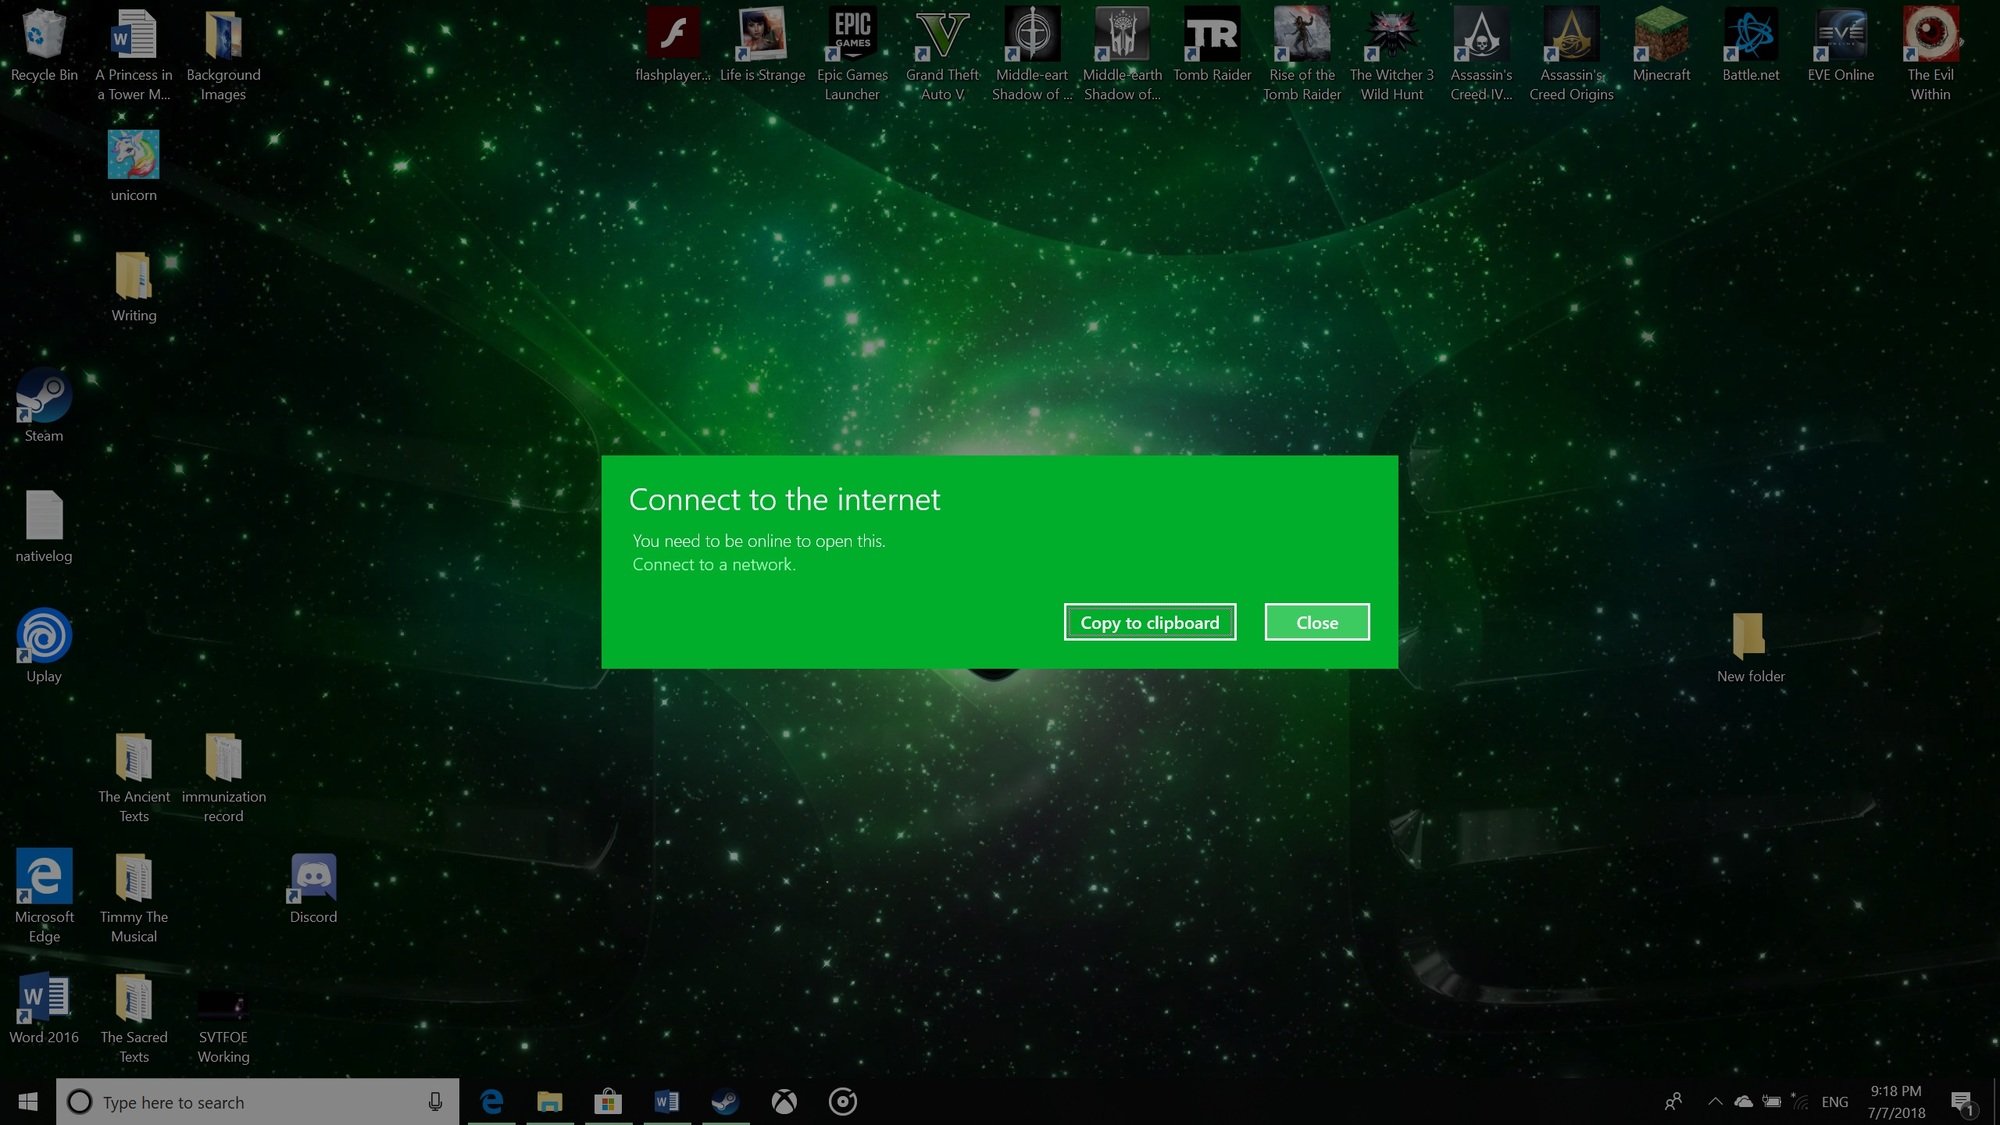Open File Explorer from the taskbar
The image size is (2000, 1125).
[549, 1101]
